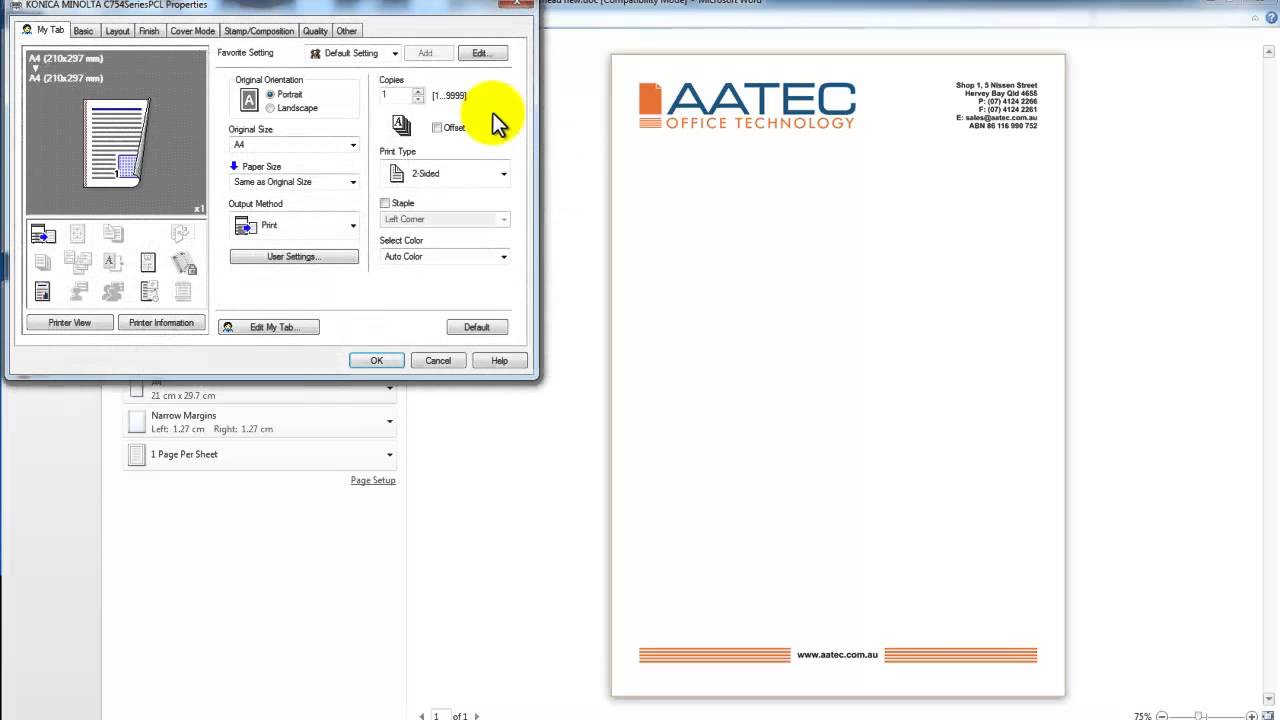Click the A4 page icon in Word print settings
This screenshot has width=1280, height=720.
click(137, 389)
